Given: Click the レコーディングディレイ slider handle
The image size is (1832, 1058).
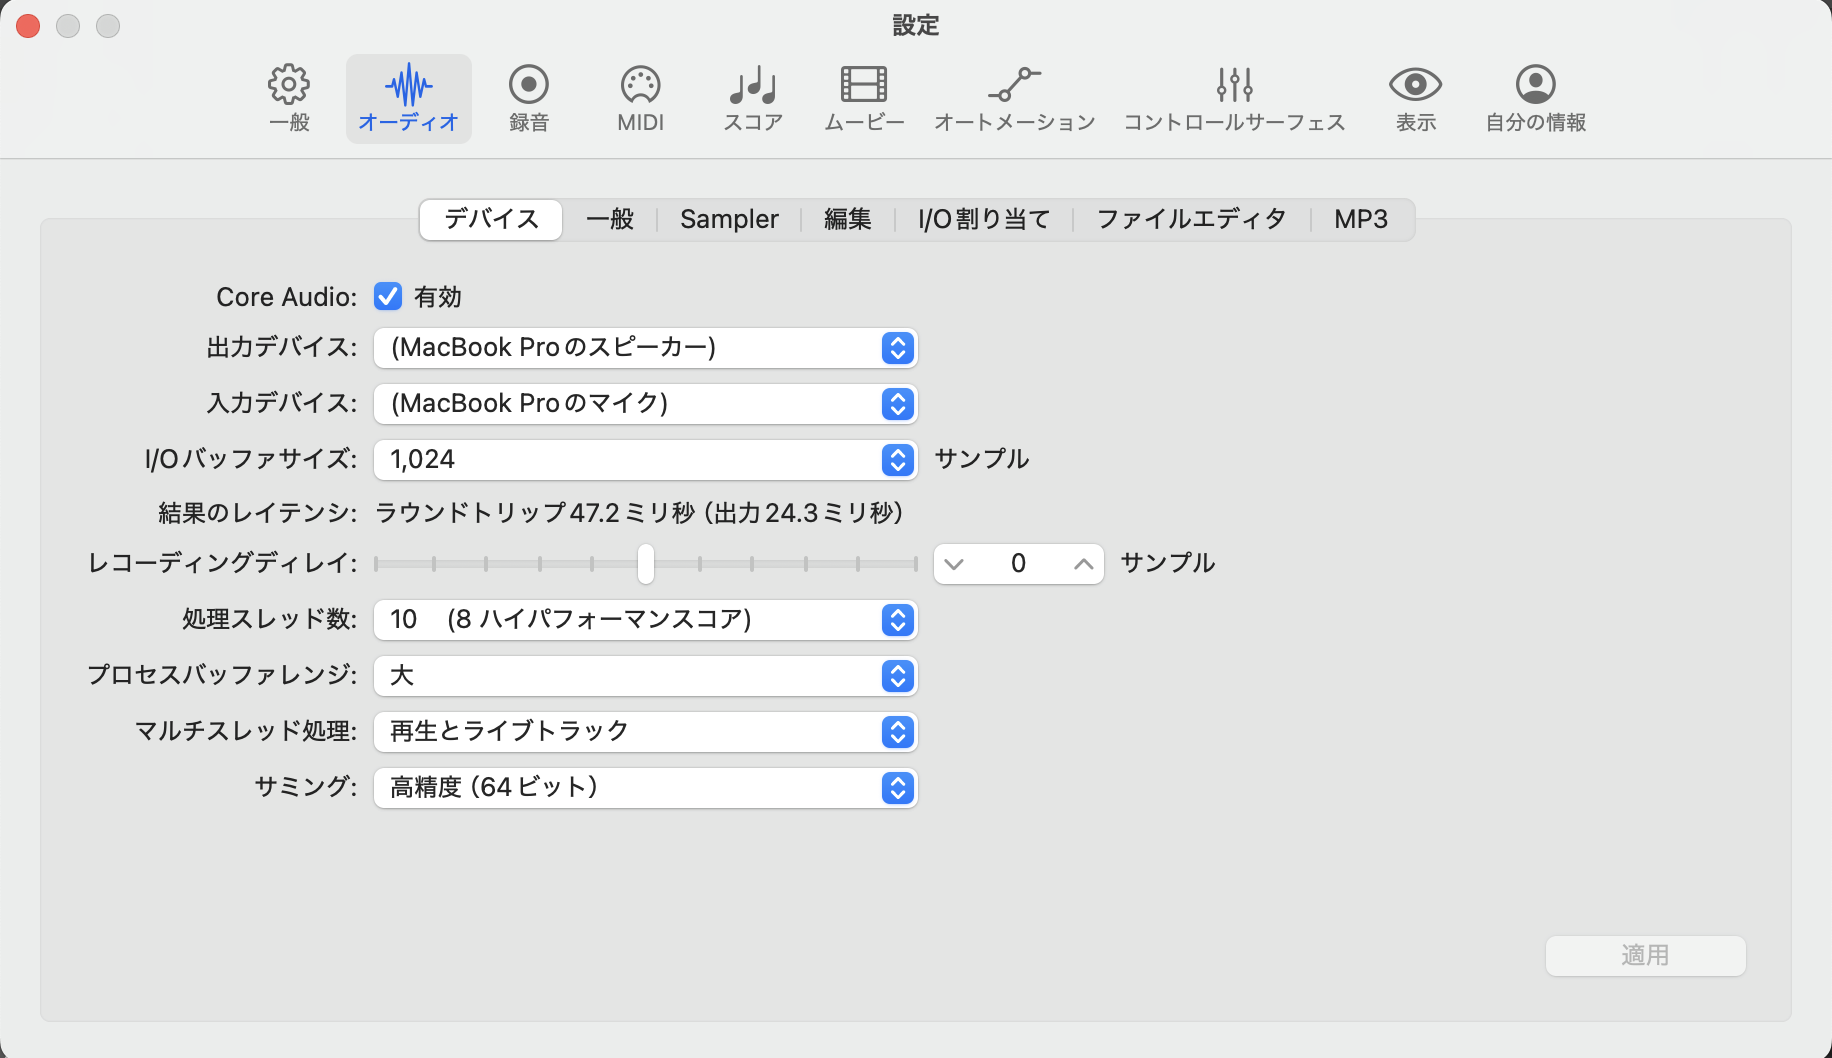Looking at the screenshot, I should click(646, 564).
